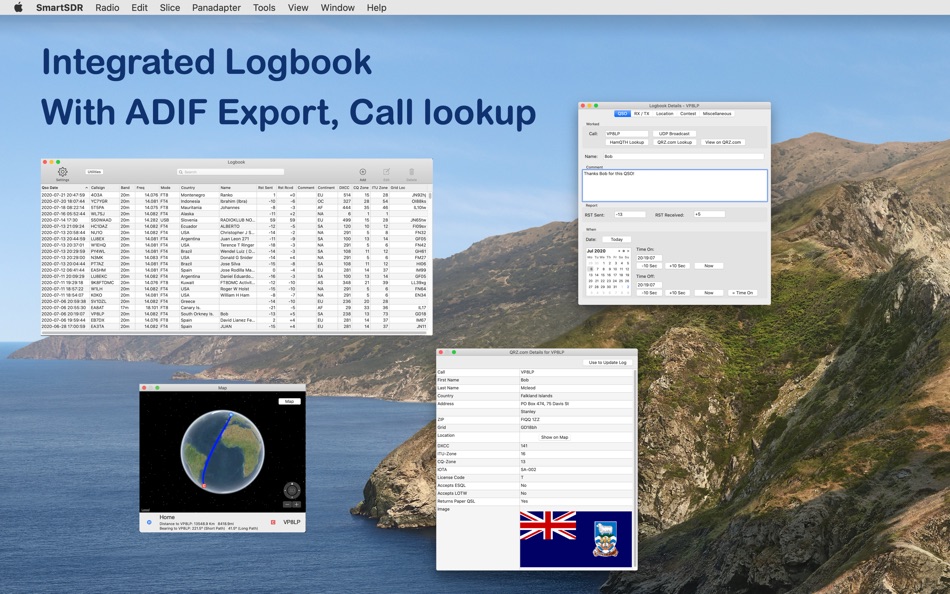Click the Name field containing Bob
Screen dimensions: 950x594
683,156
